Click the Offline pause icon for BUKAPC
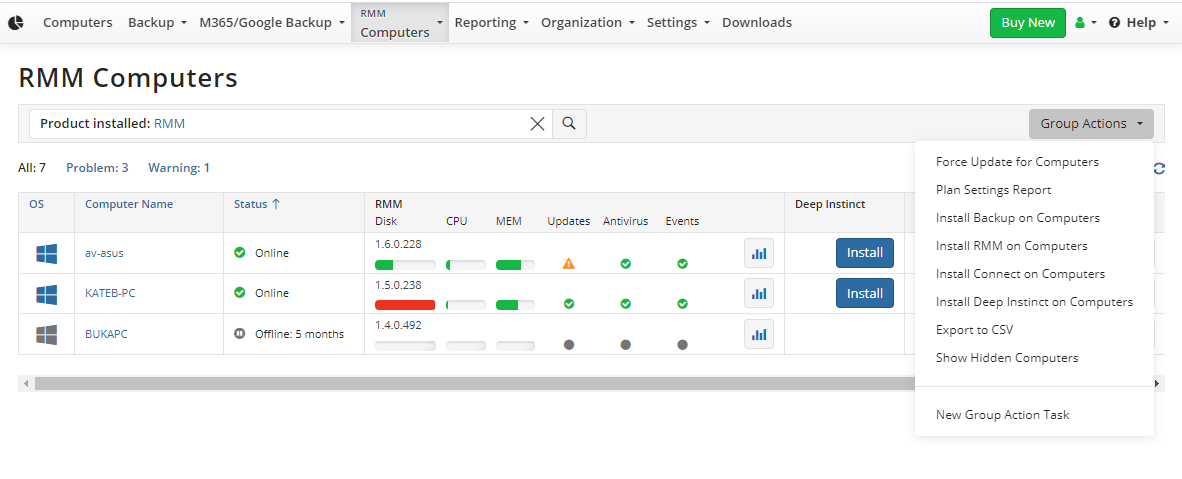This screenshot has height=479, width=1182. coord(240,333)
